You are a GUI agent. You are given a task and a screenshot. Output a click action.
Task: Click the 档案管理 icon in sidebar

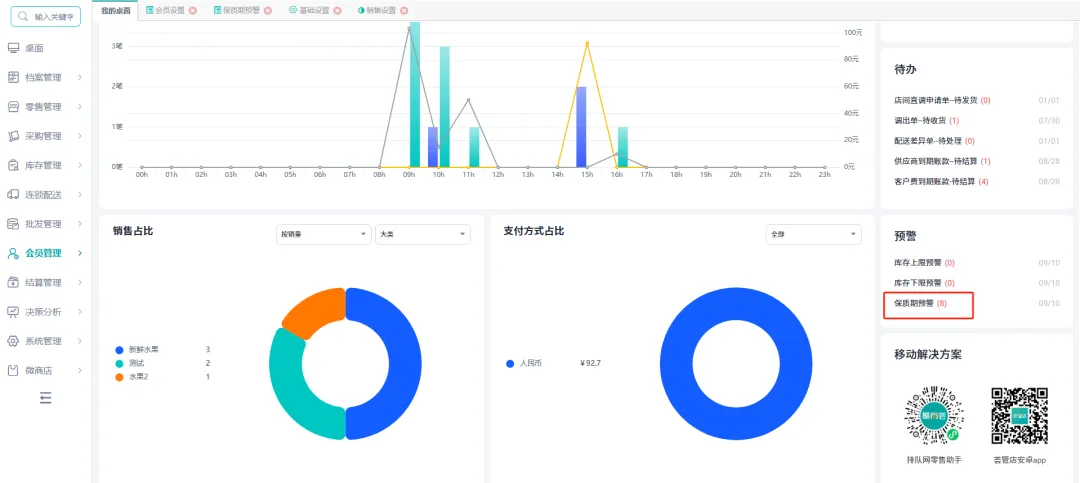click(x=13, y=77)
